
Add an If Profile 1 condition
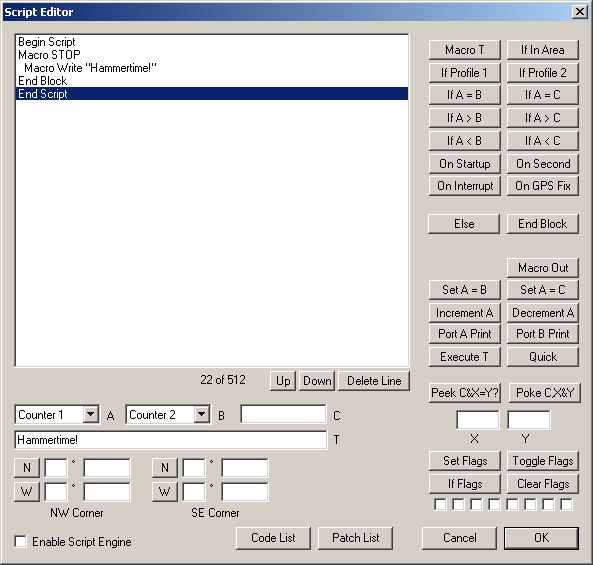click(x=464, y=73)
